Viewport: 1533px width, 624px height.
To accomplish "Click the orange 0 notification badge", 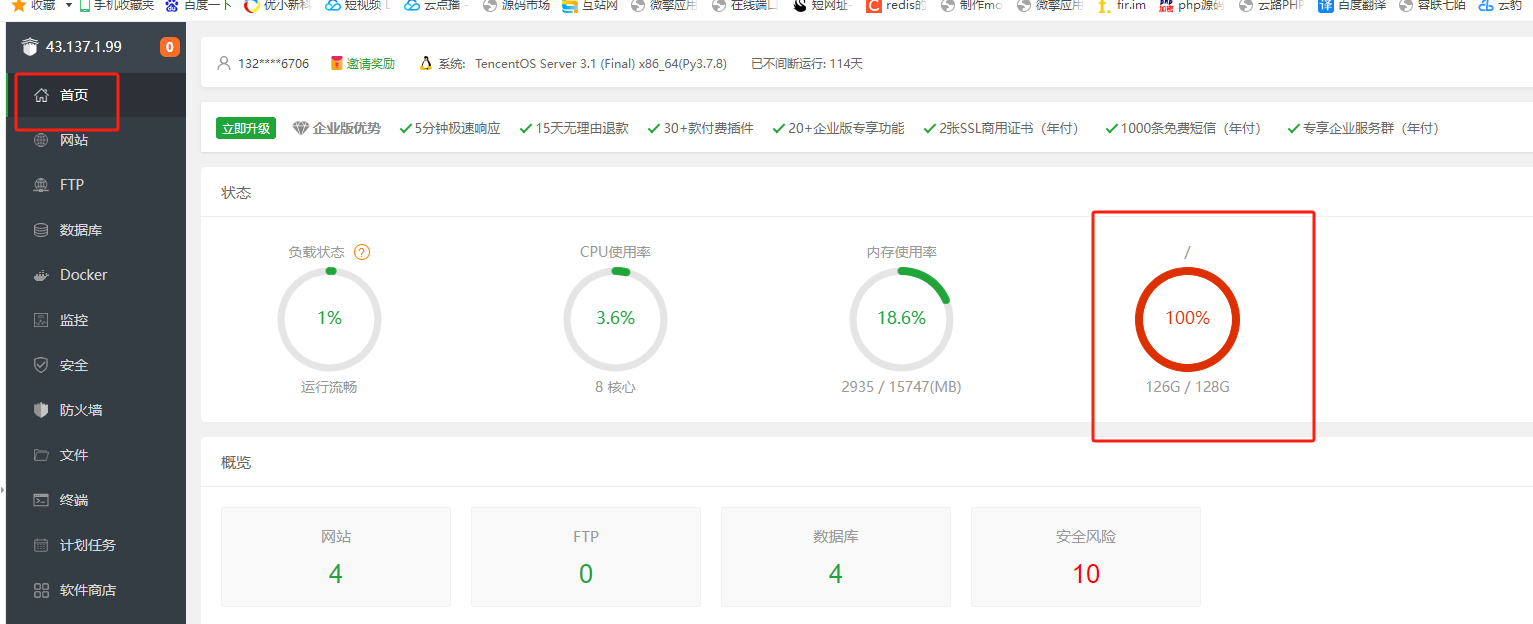I will [x=170, y=47].
